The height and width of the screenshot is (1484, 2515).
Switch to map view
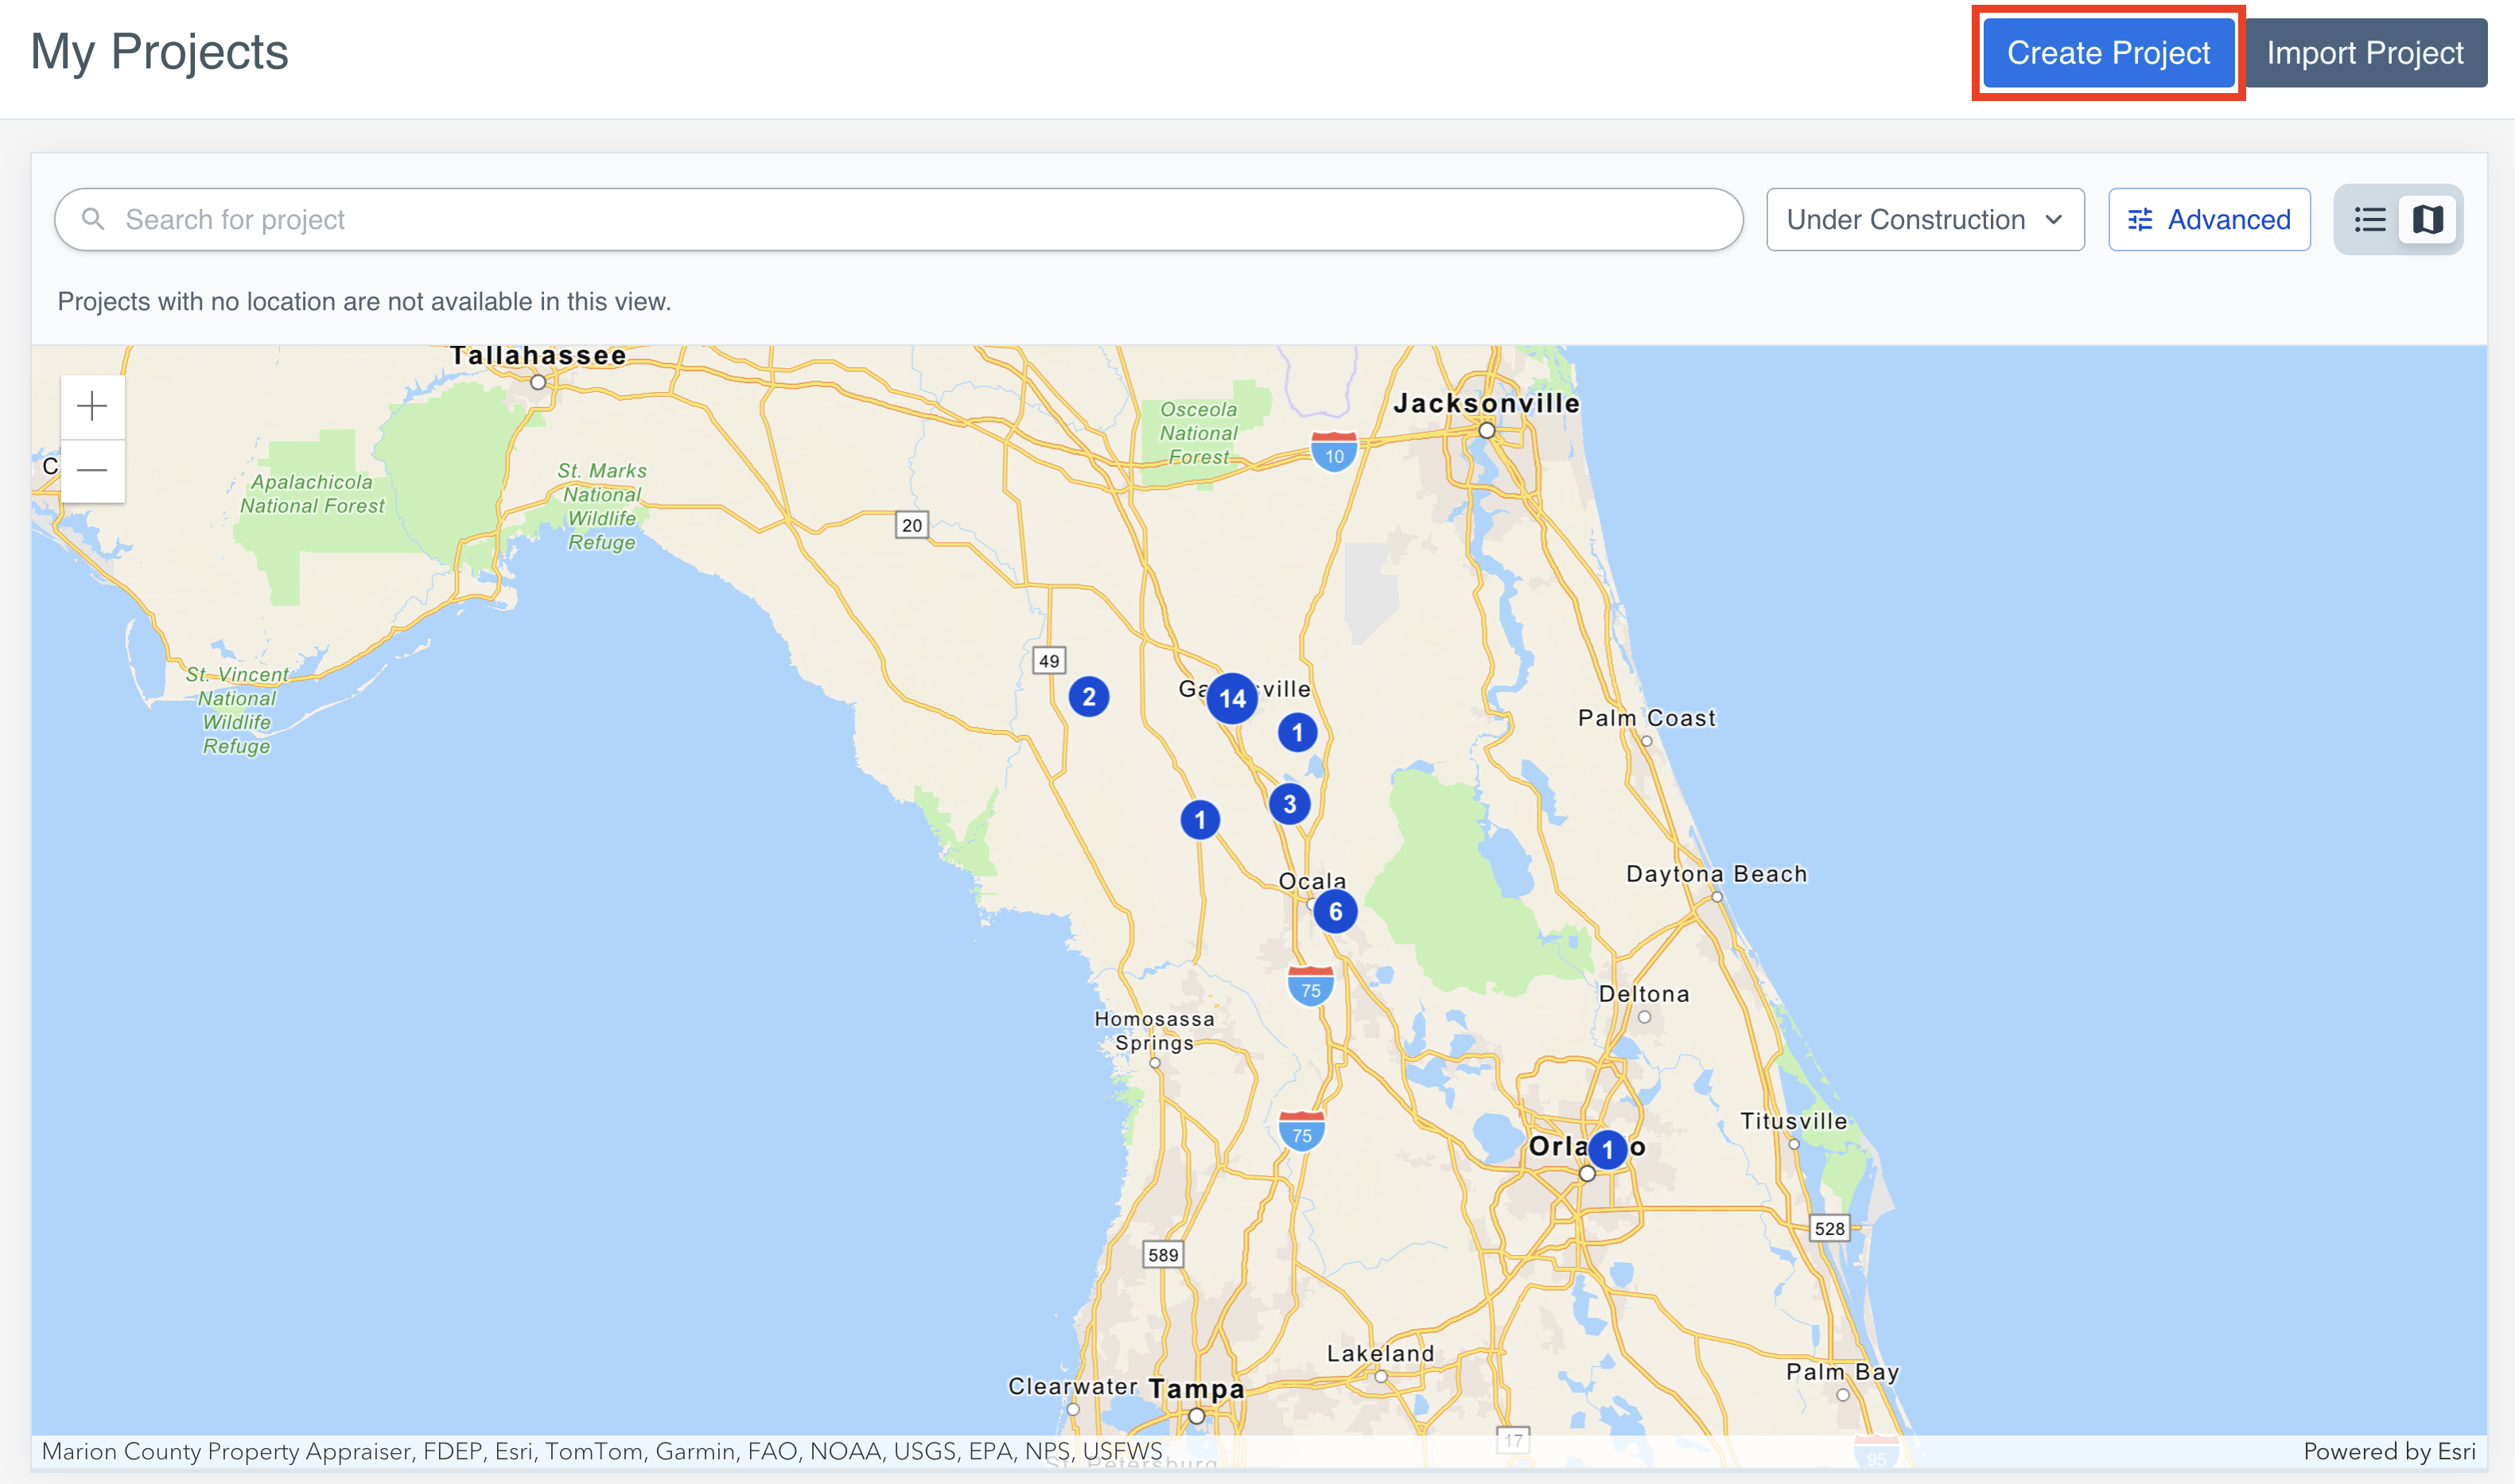2427,219
